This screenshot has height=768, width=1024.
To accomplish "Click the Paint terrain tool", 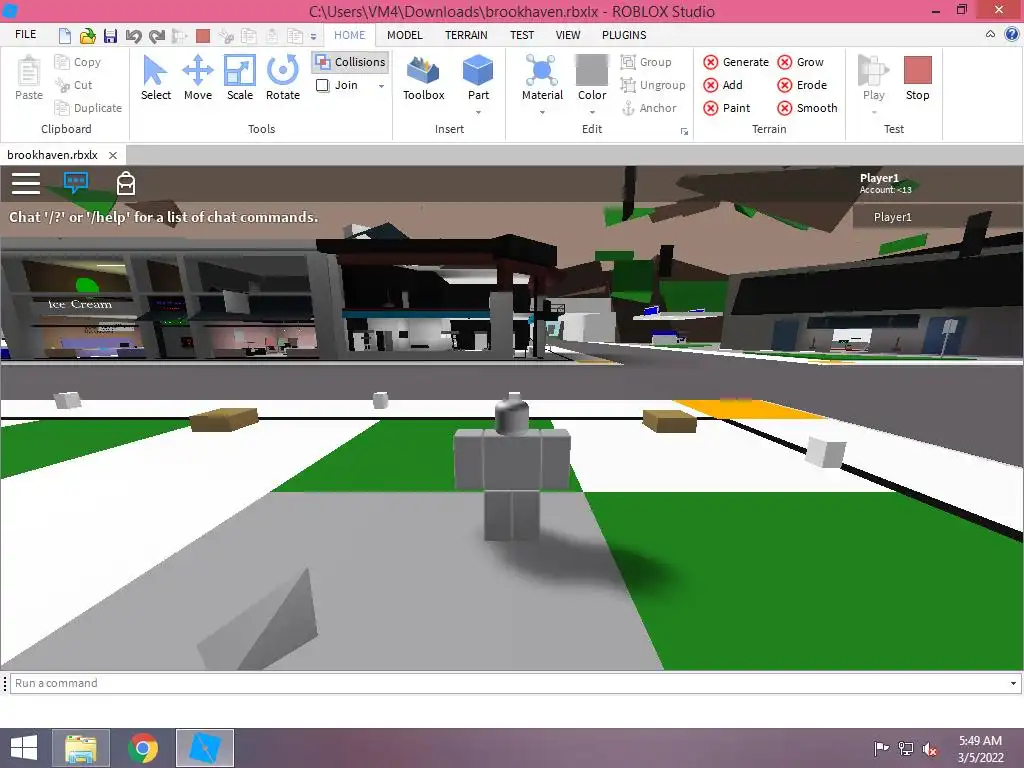I will (727, 108).
